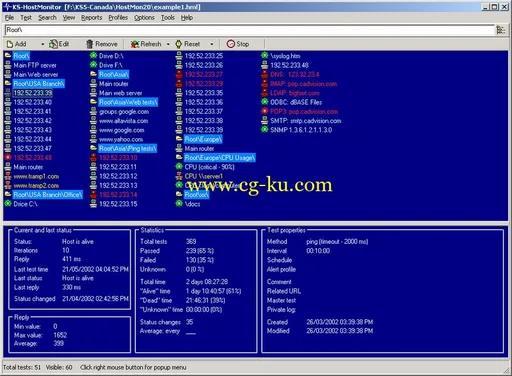Click the green icon next to \syslog.htm

pyautogui.click(x=265, y=56)
